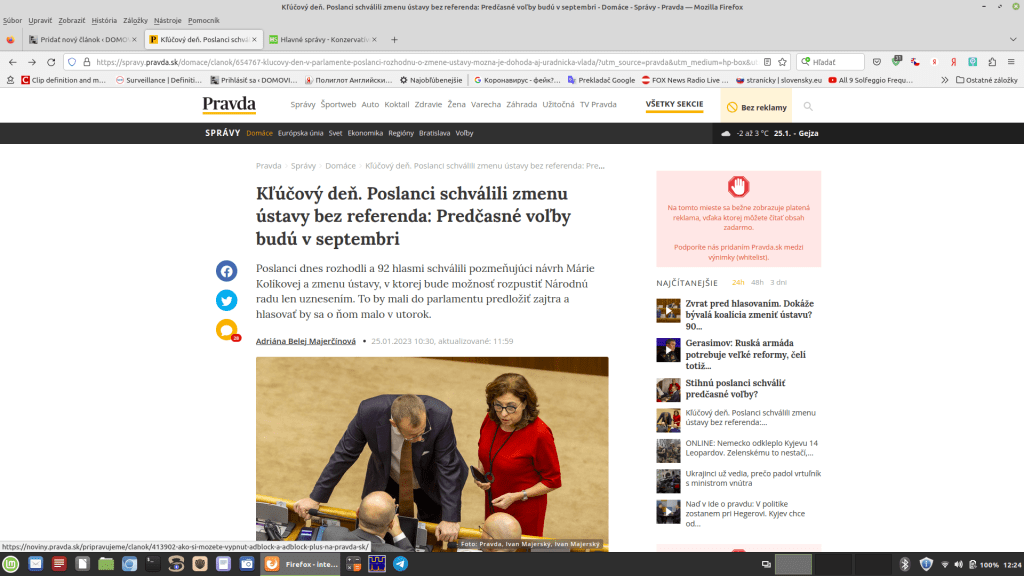The width and height of the screenshot is (1024, 576).
Task: Show most-read from 48h
Action: pos(757,283)
